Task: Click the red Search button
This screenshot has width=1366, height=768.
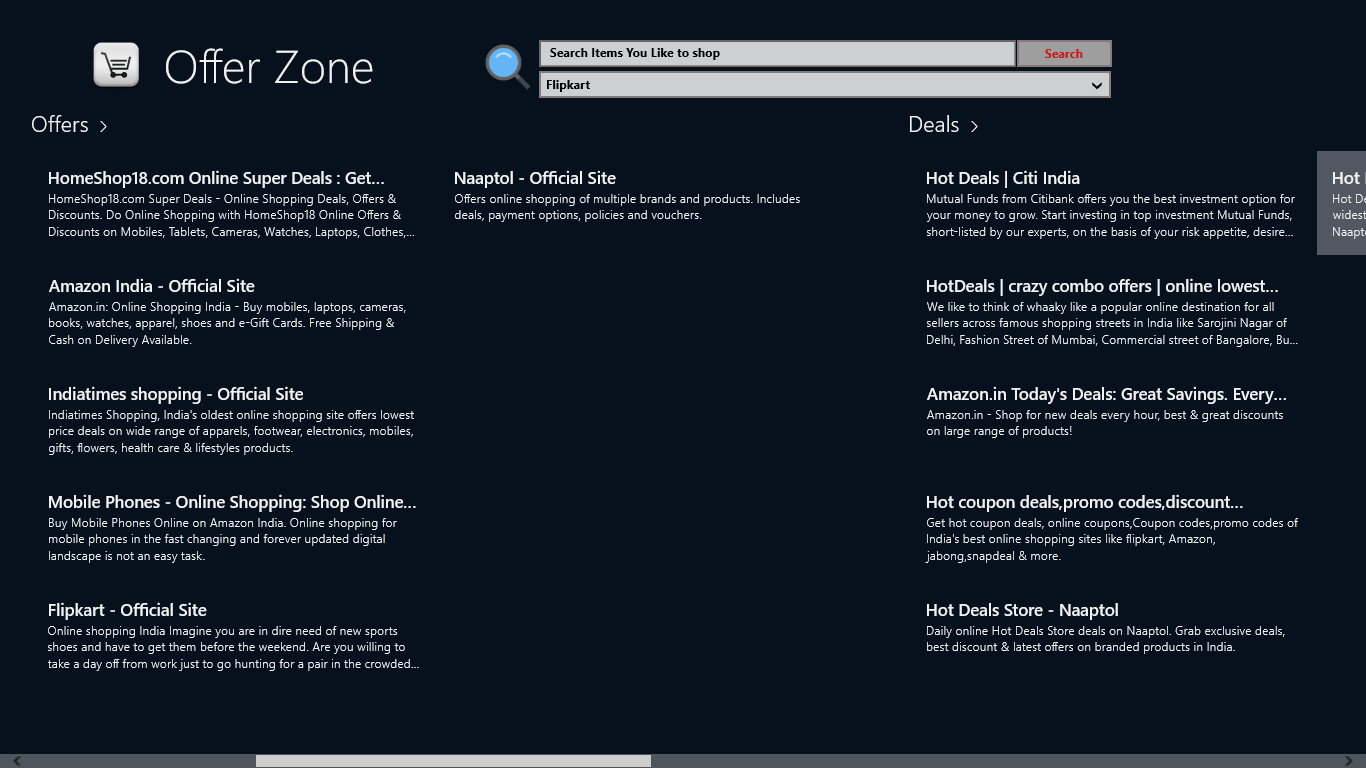Action: coord(1063,53)
